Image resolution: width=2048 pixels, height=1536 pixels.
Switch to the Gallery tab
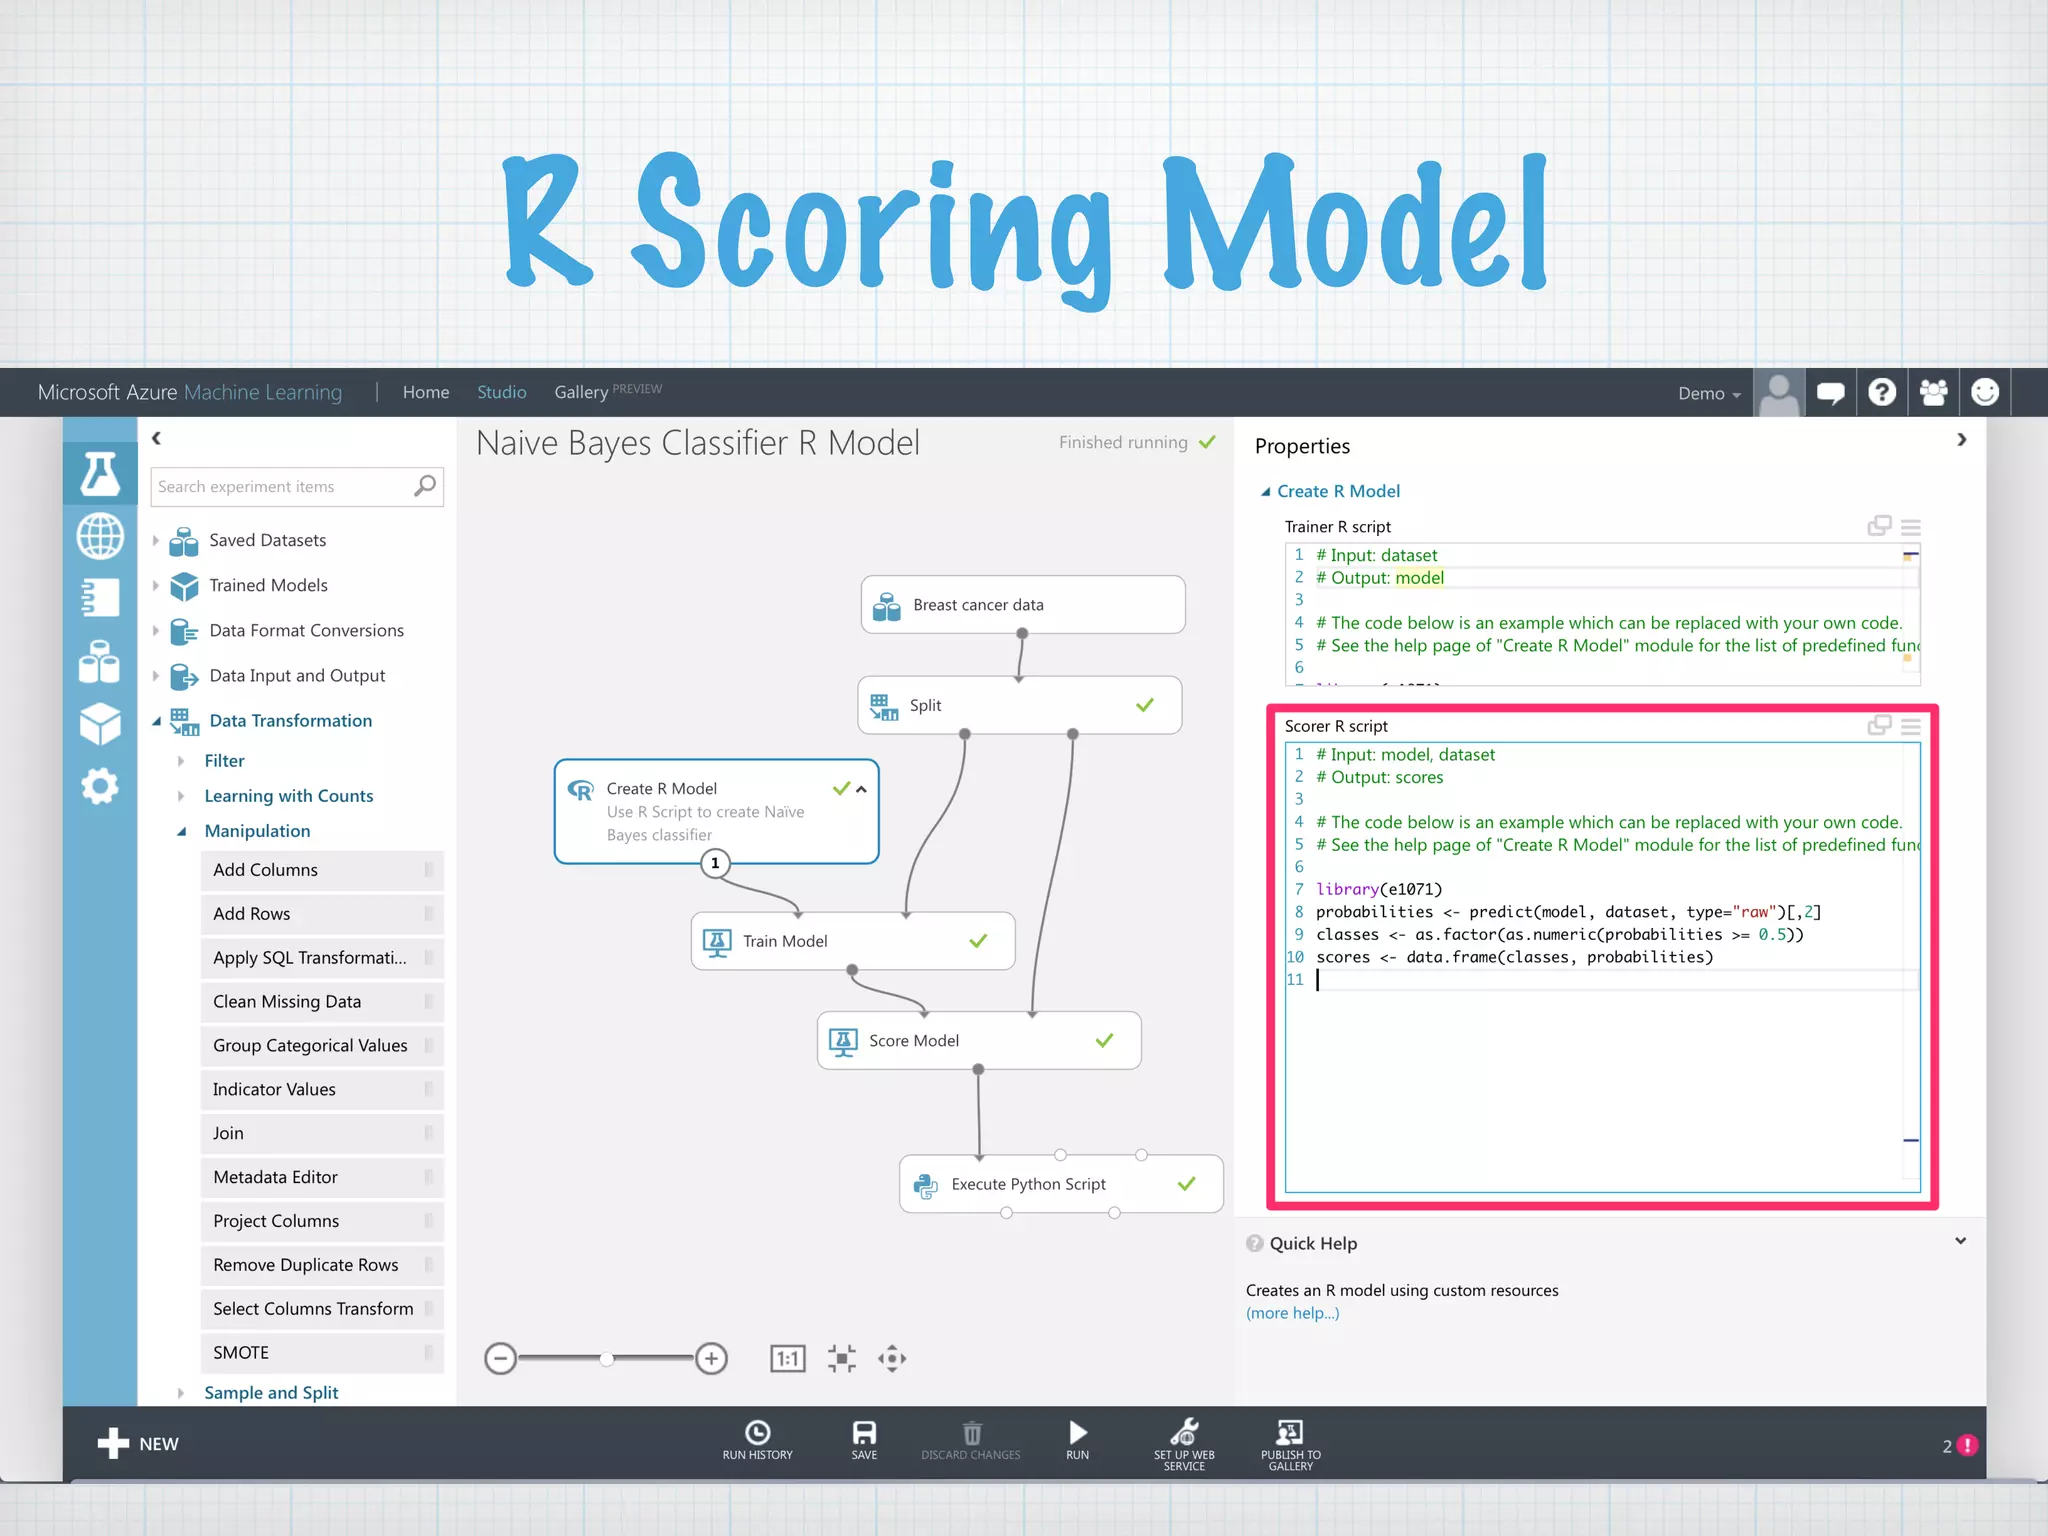click(581, 392)
